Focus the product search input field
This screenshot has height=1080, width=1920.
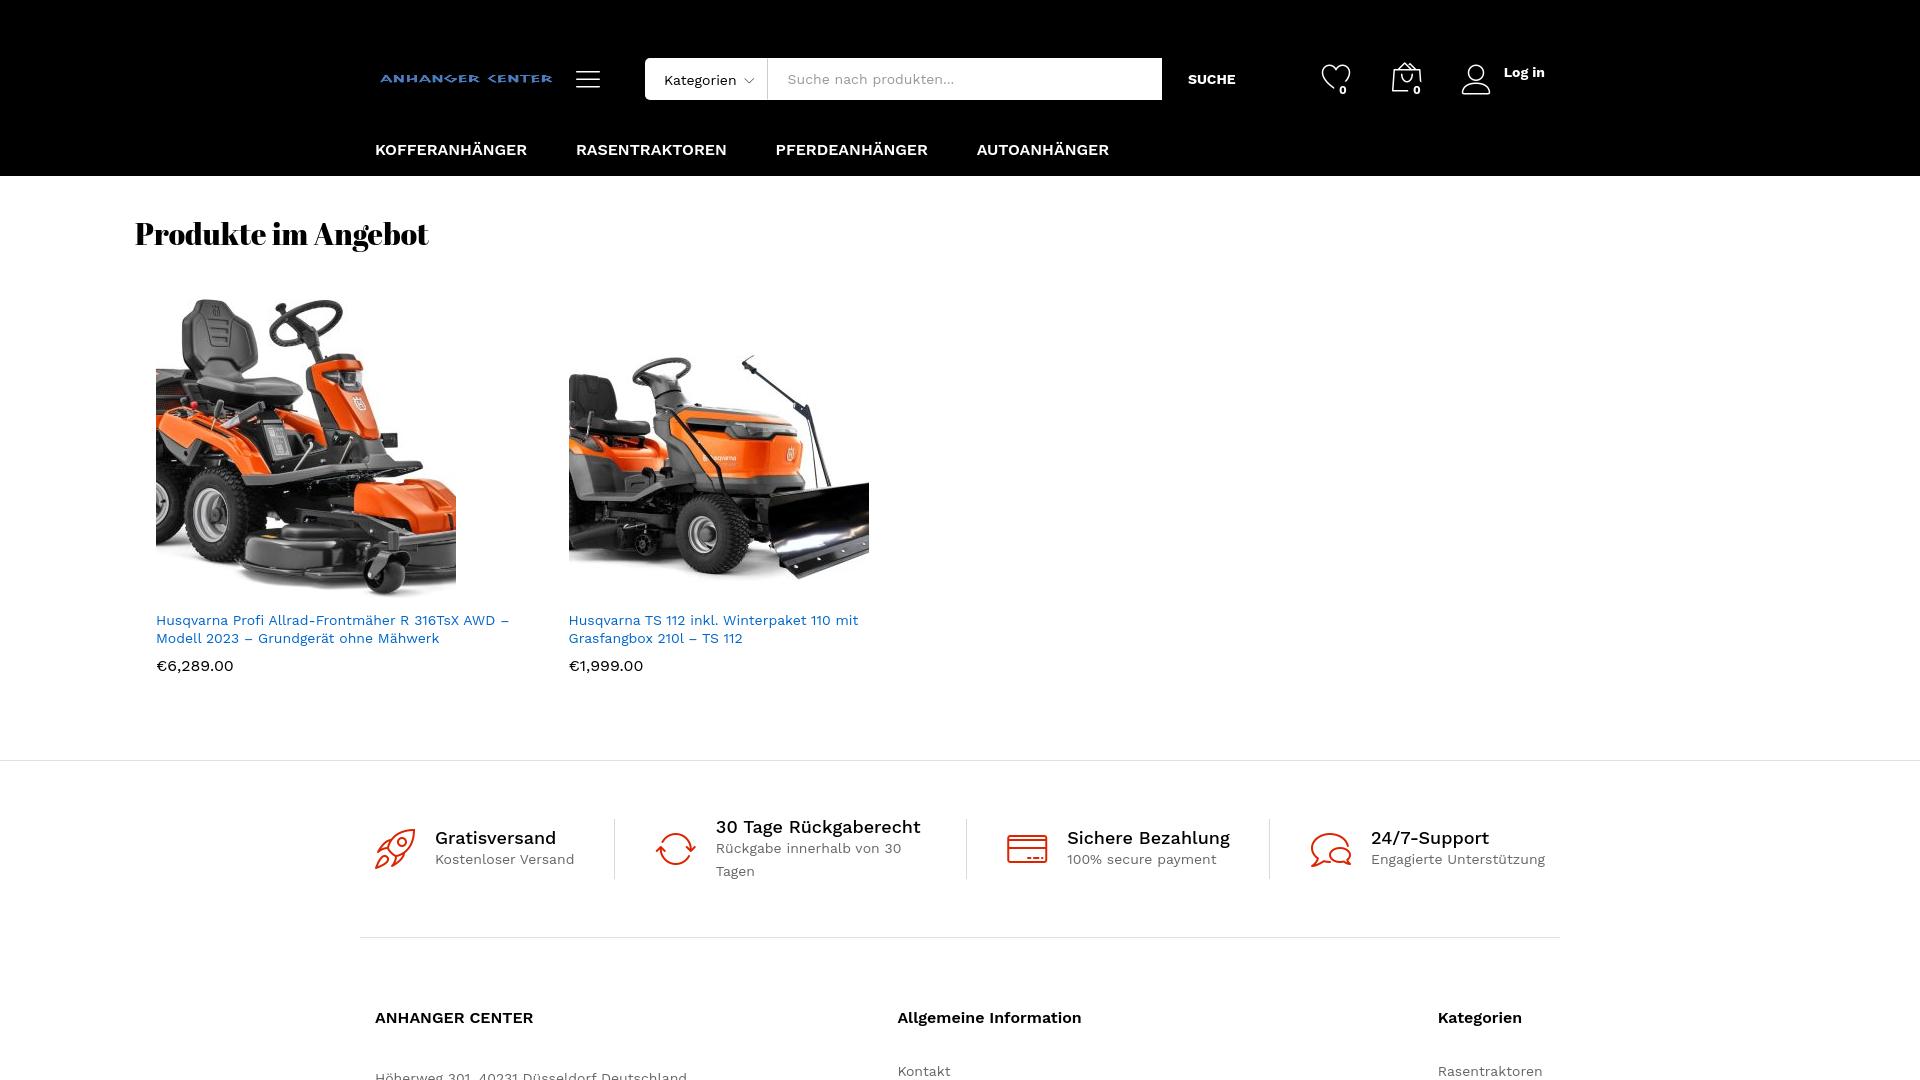tap(964, 79)
